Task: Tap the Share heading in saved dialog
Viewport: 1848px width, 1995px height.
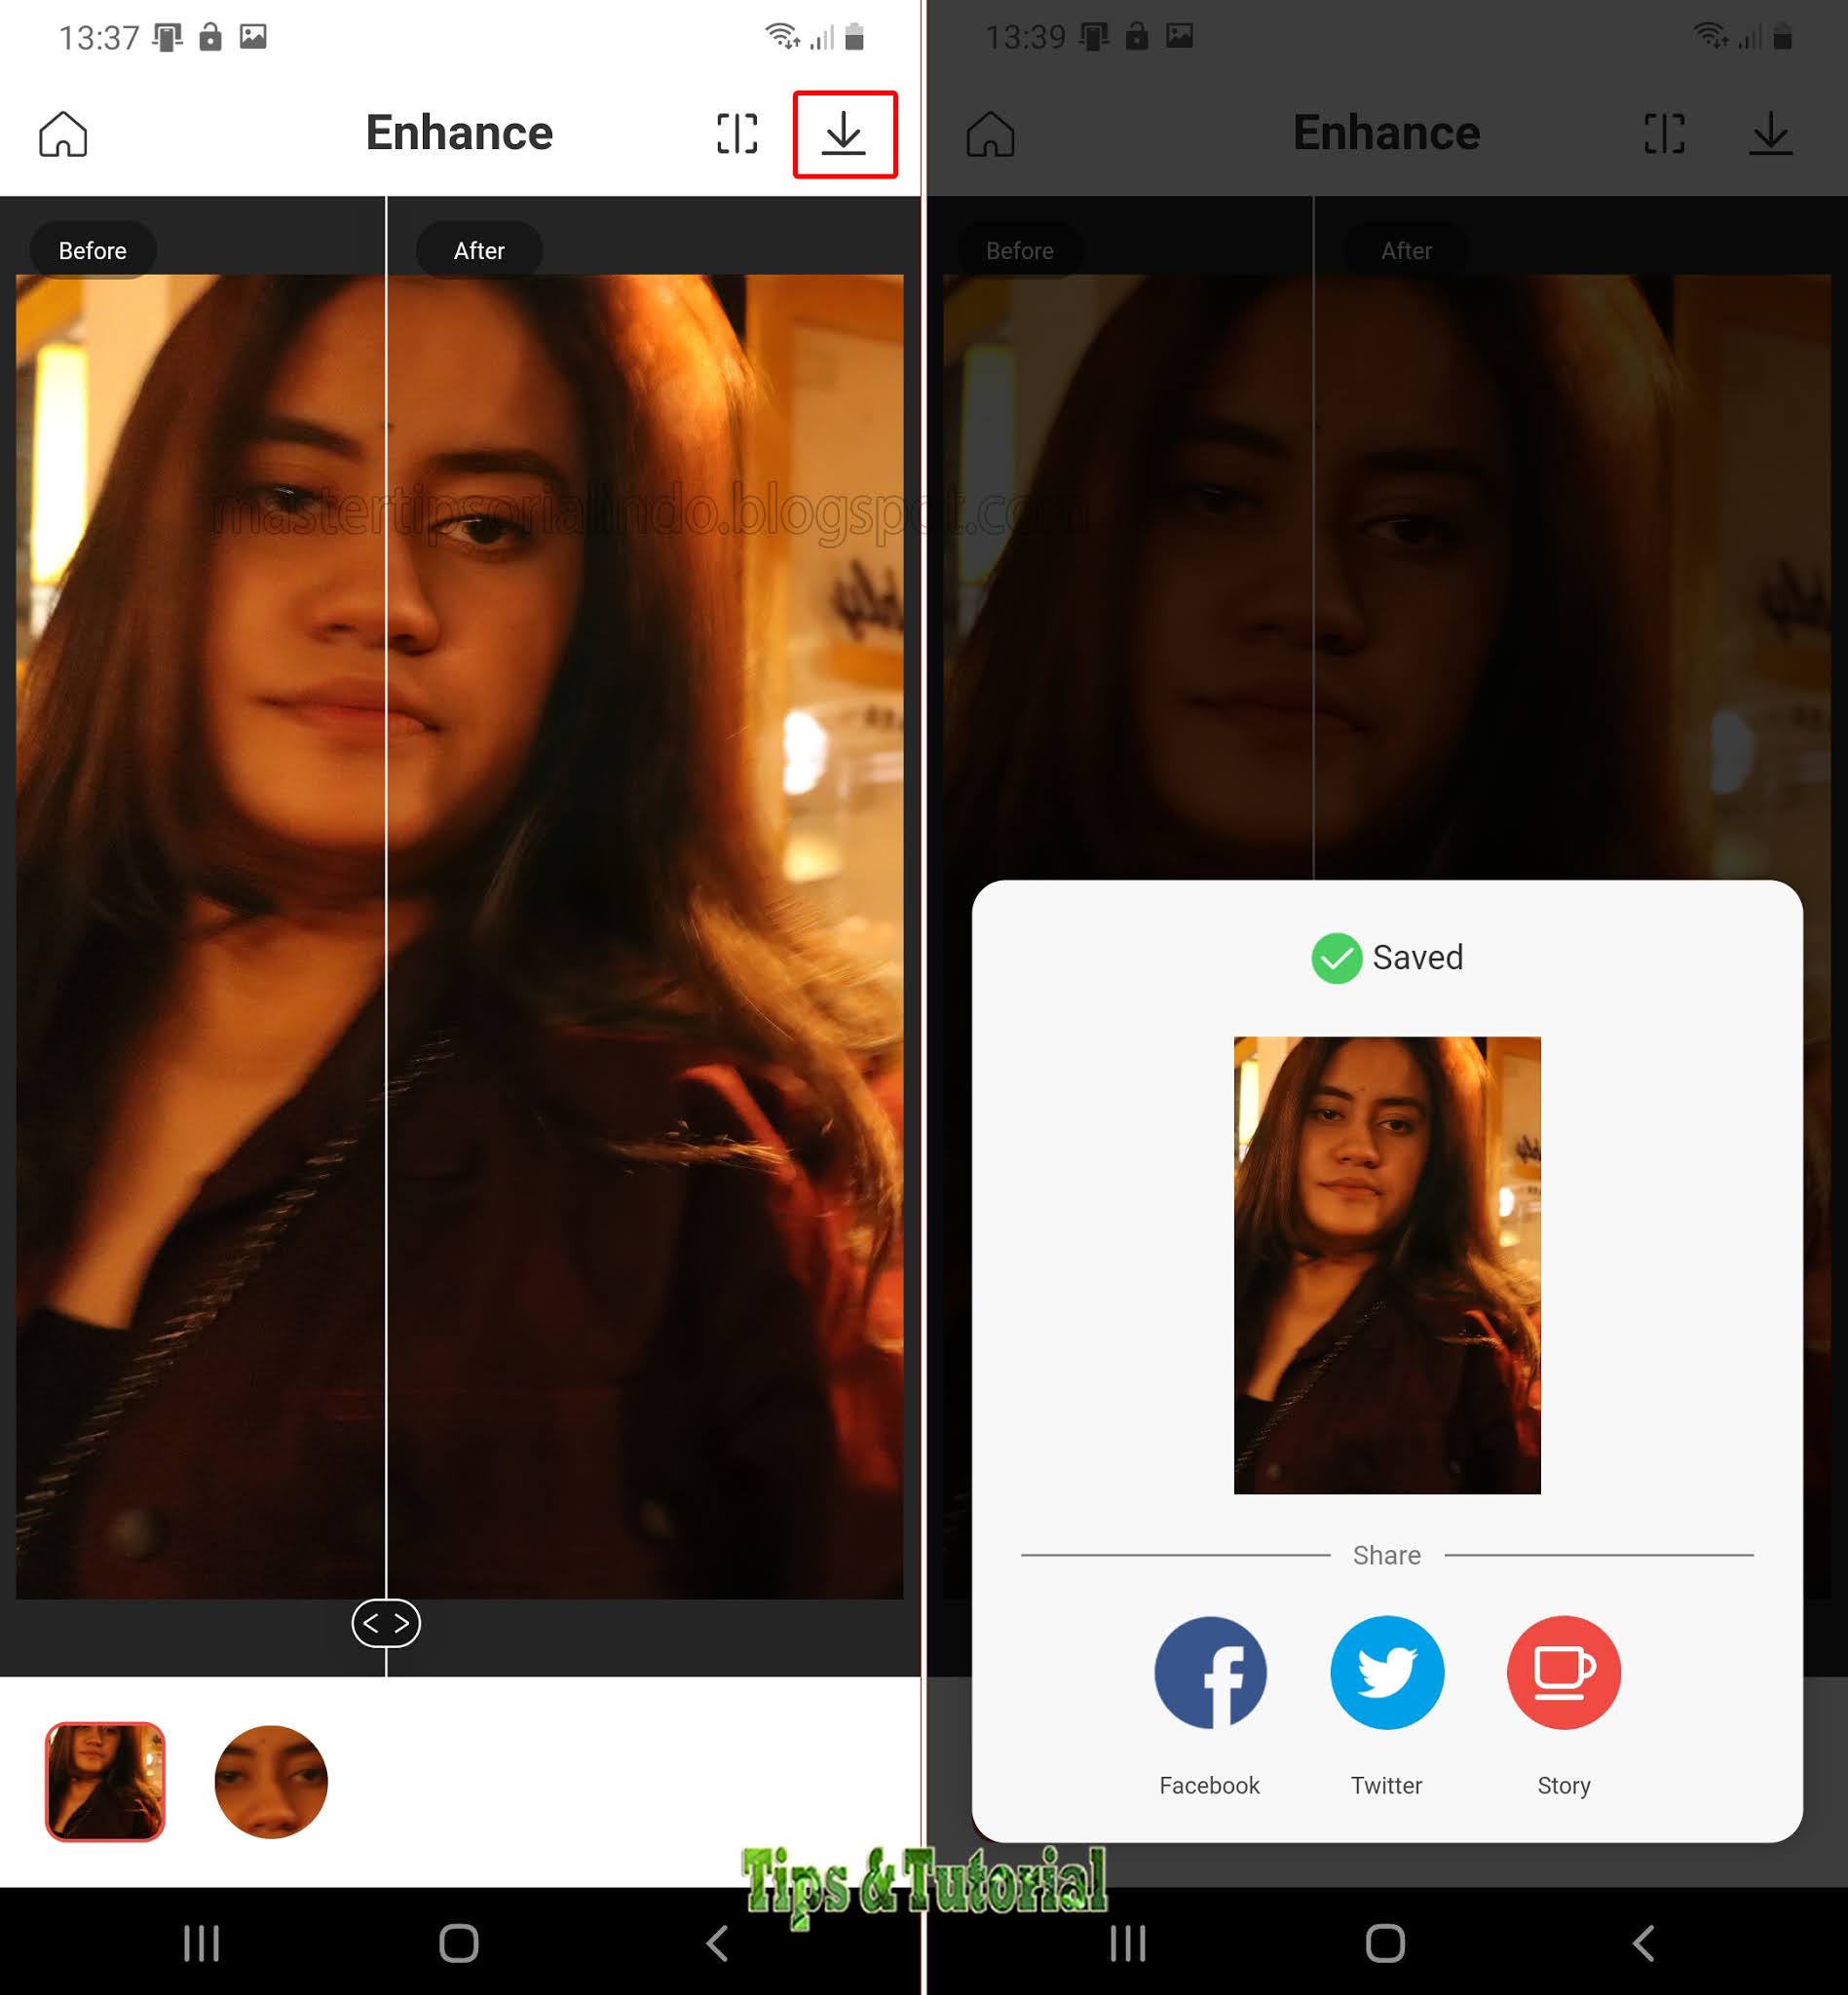Action: click(x=1387, y=1555)
